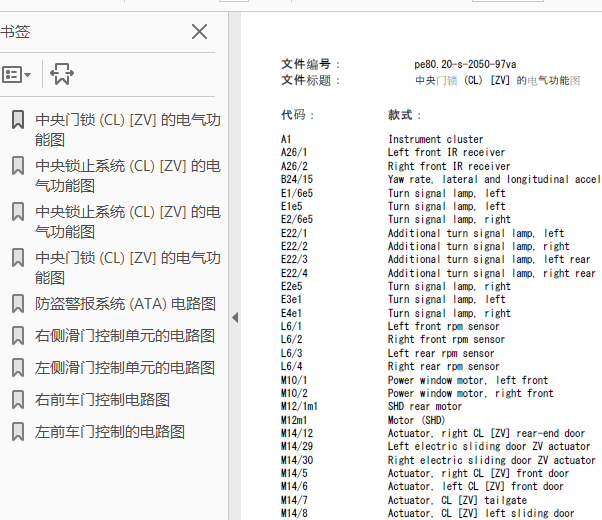Click text Actuator, right CL [ZV] front door
Screen dimensions: 602x520
click(x=478, y=473)
